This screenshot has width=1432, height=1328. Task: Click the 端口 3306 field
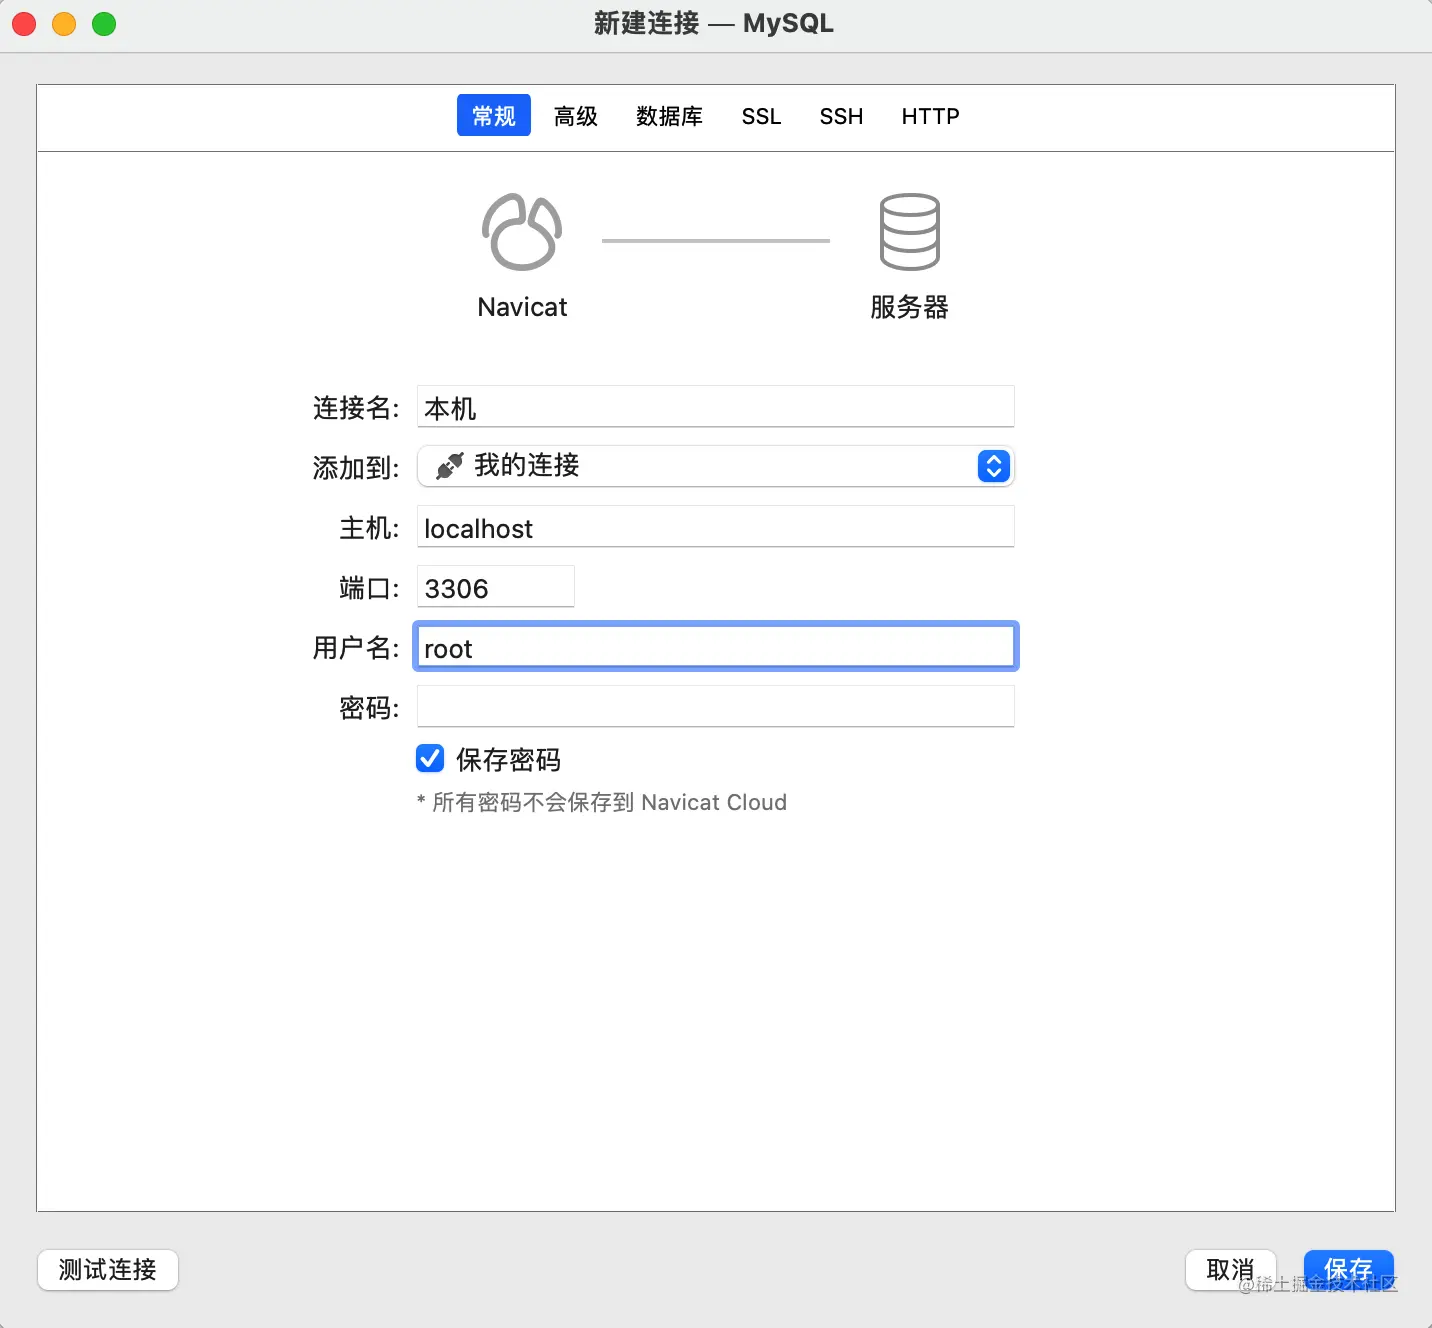(x=496, y=587)
